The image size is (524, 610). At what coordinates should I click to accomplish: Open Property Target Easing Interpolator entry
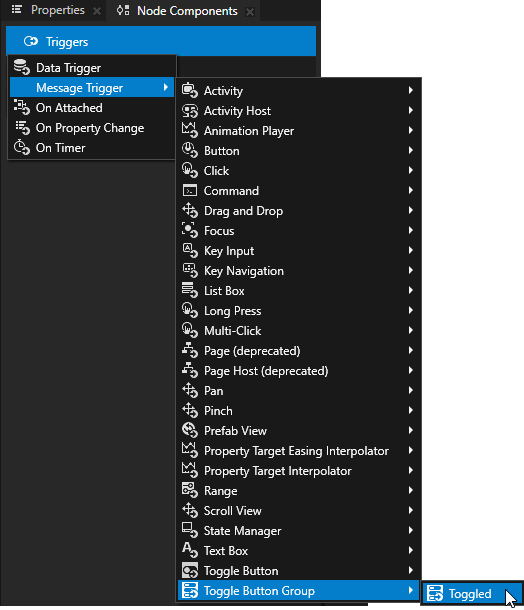click(x=298, y=450)
